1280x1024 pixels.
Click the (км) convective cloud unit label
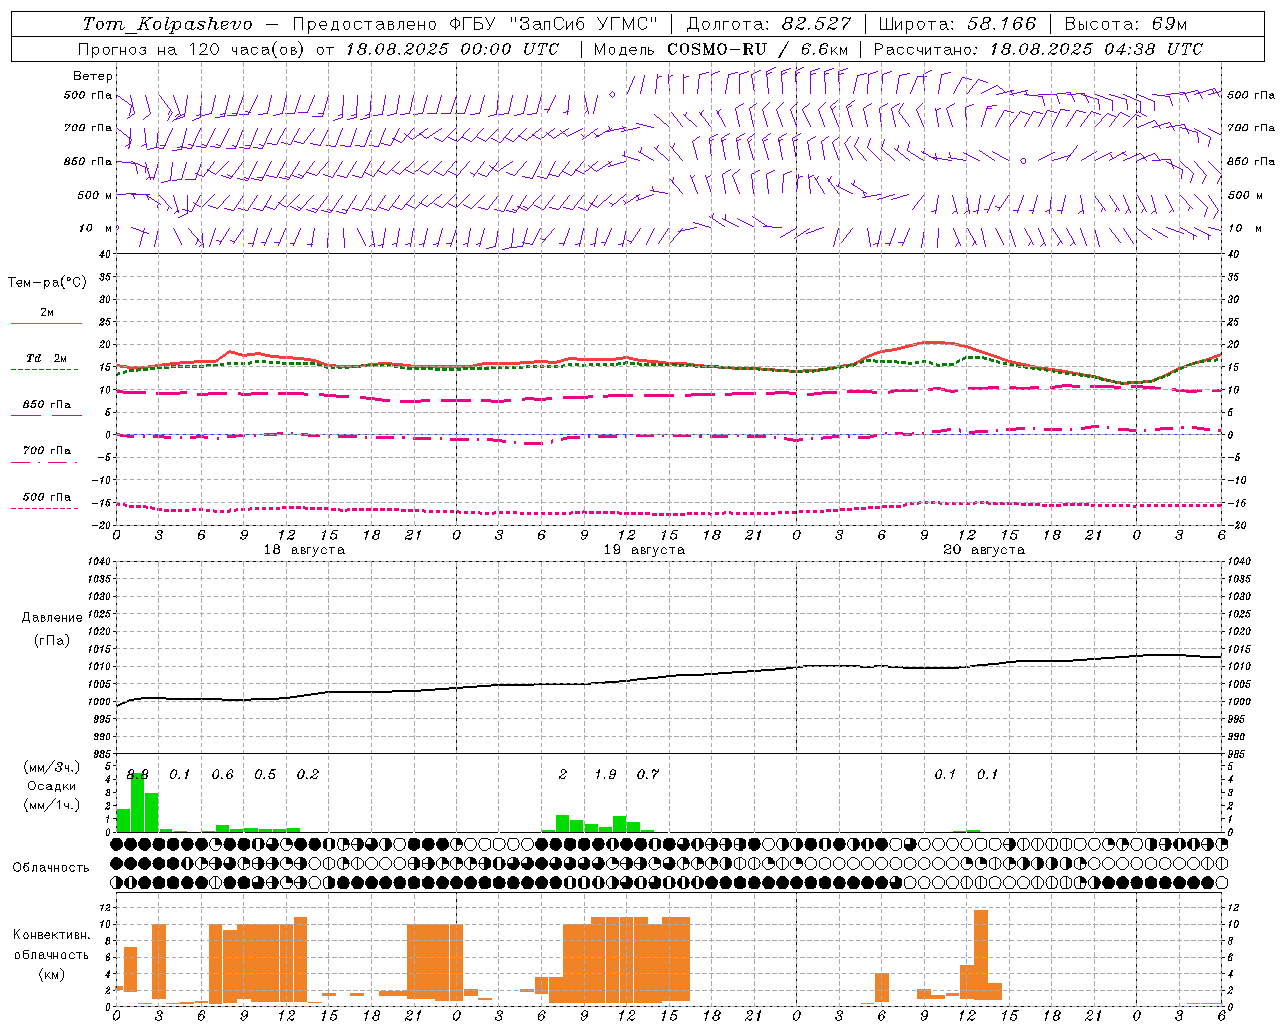tap(52, 975)
